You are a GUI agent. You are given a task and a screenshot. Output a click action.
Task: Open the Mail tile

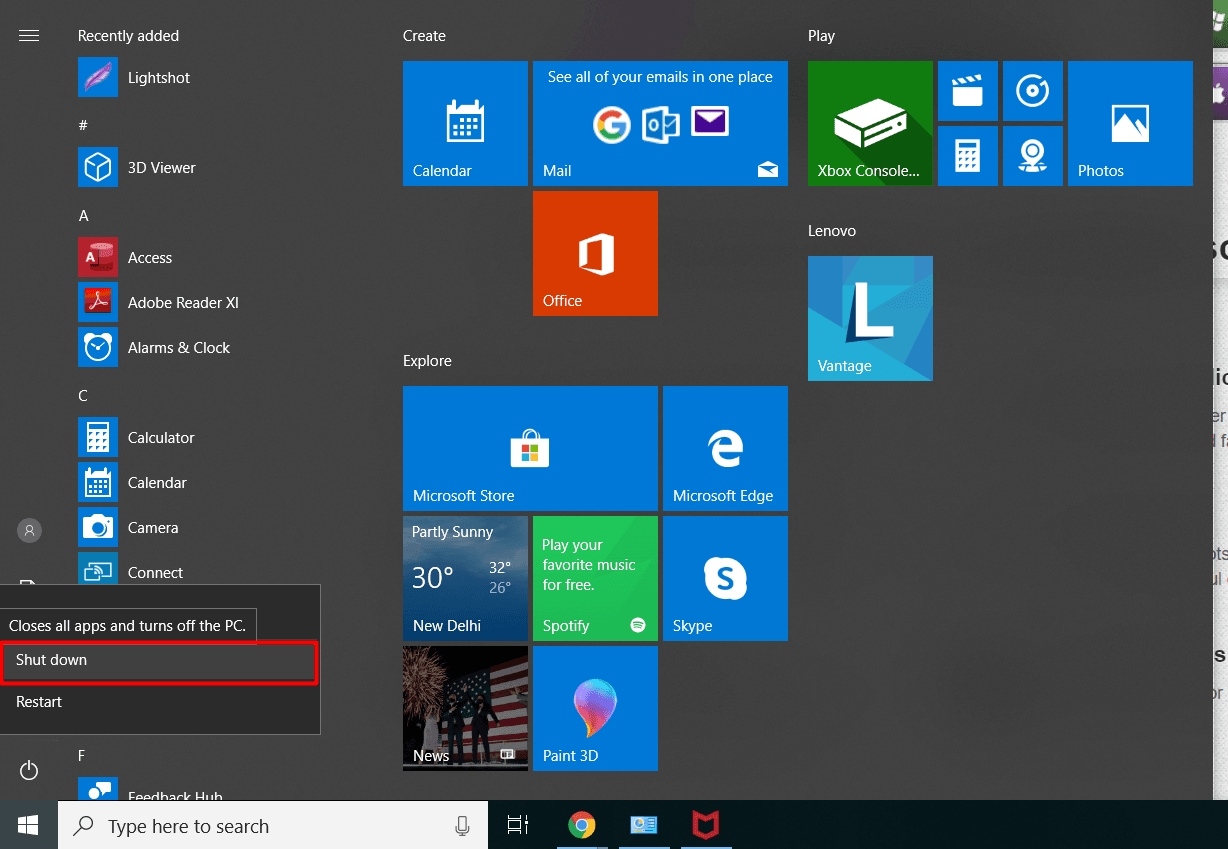pyautogui.click(x=660, y=123)
